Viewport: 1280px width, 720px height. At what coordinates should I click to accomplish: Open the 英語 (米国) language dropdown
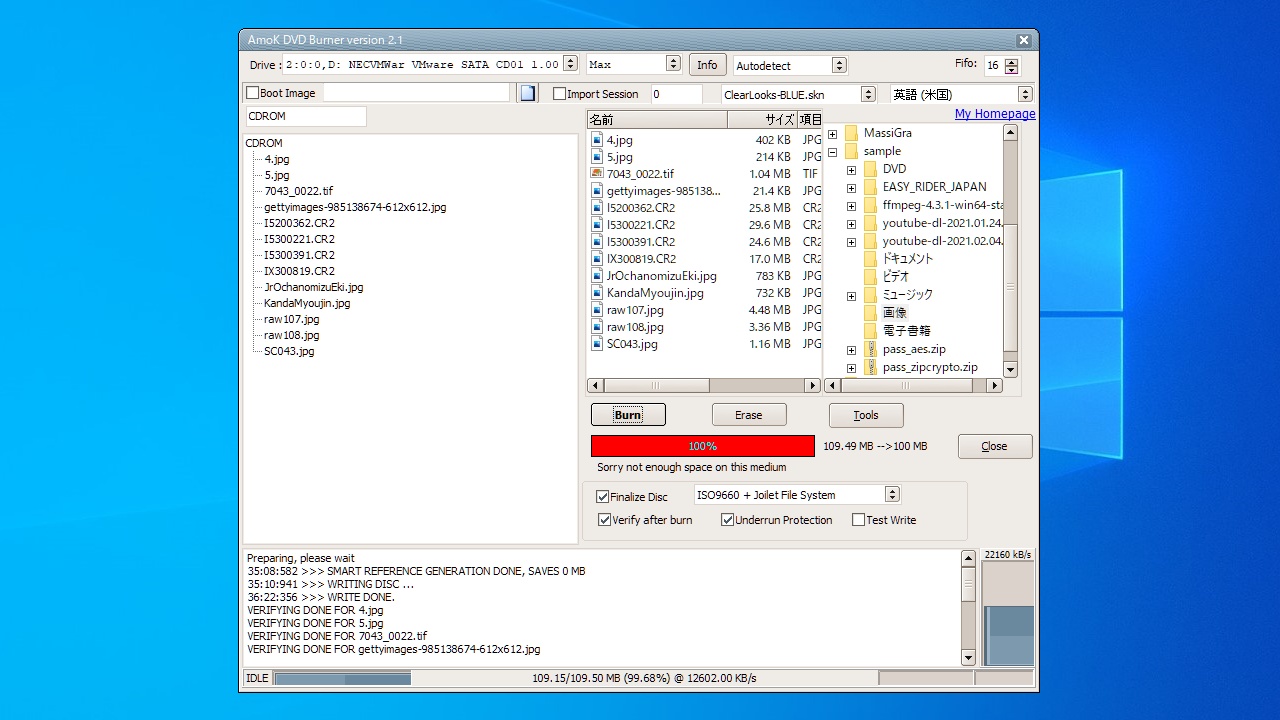(x=1024, y=94)
